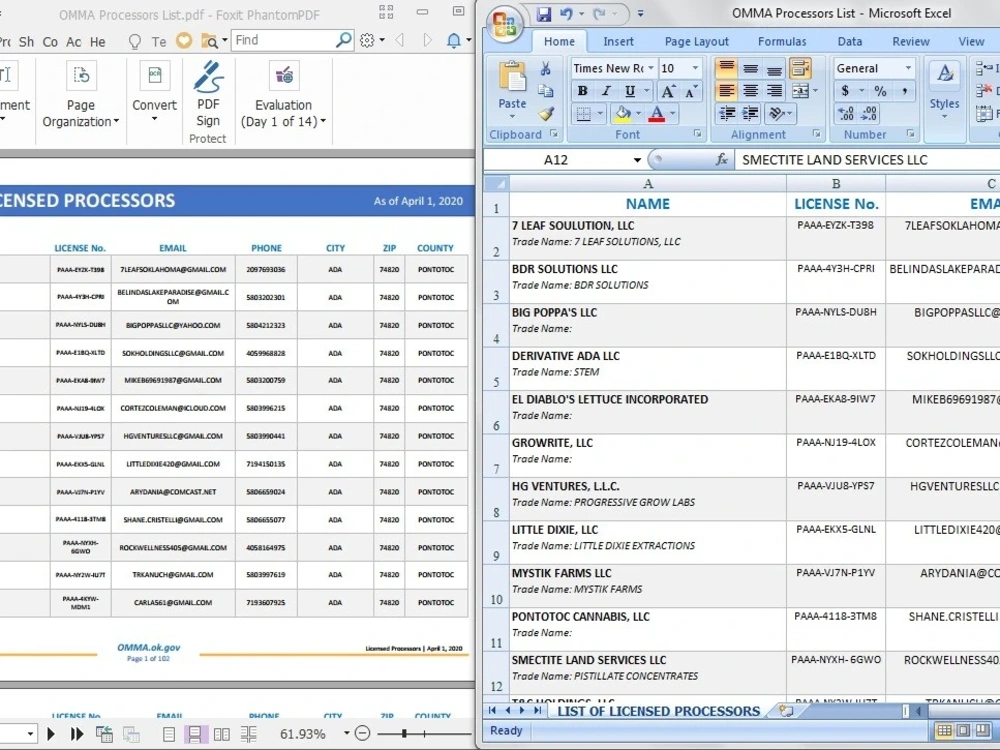Open the font size 10 dropdown
The height and width of the screenshot is (750, 1000).
pyautogui.click(x=695, y=68)
